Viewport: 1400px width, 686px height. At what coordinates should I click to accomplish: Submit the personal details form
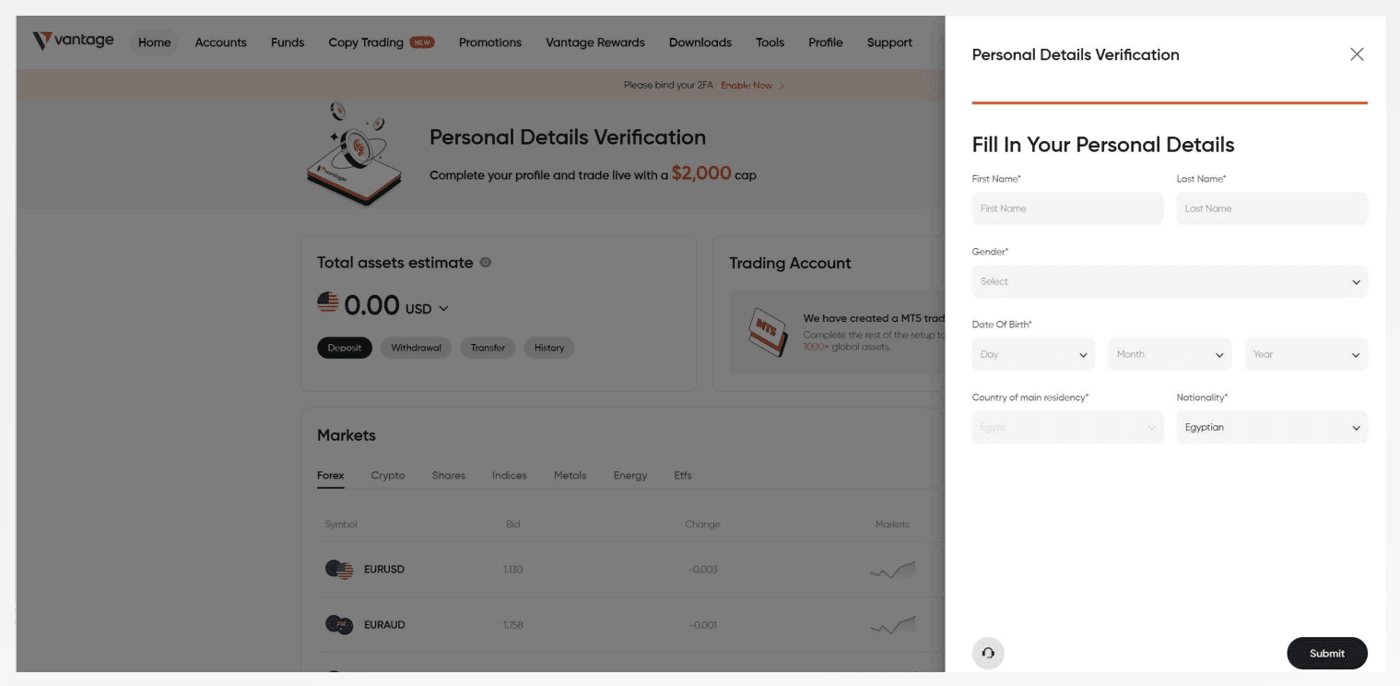(1327, 653)
